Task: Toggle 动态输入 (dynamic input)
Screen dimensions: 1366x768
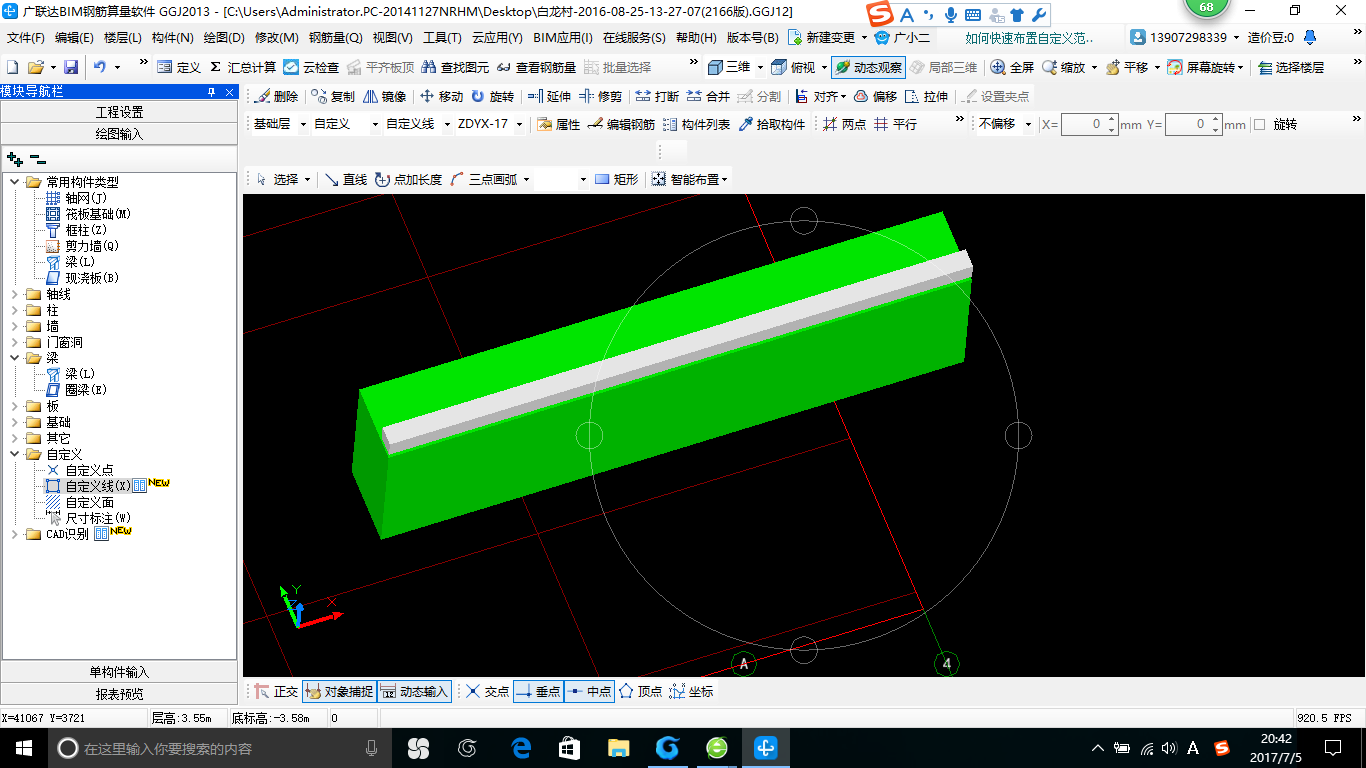Action: 415,691
